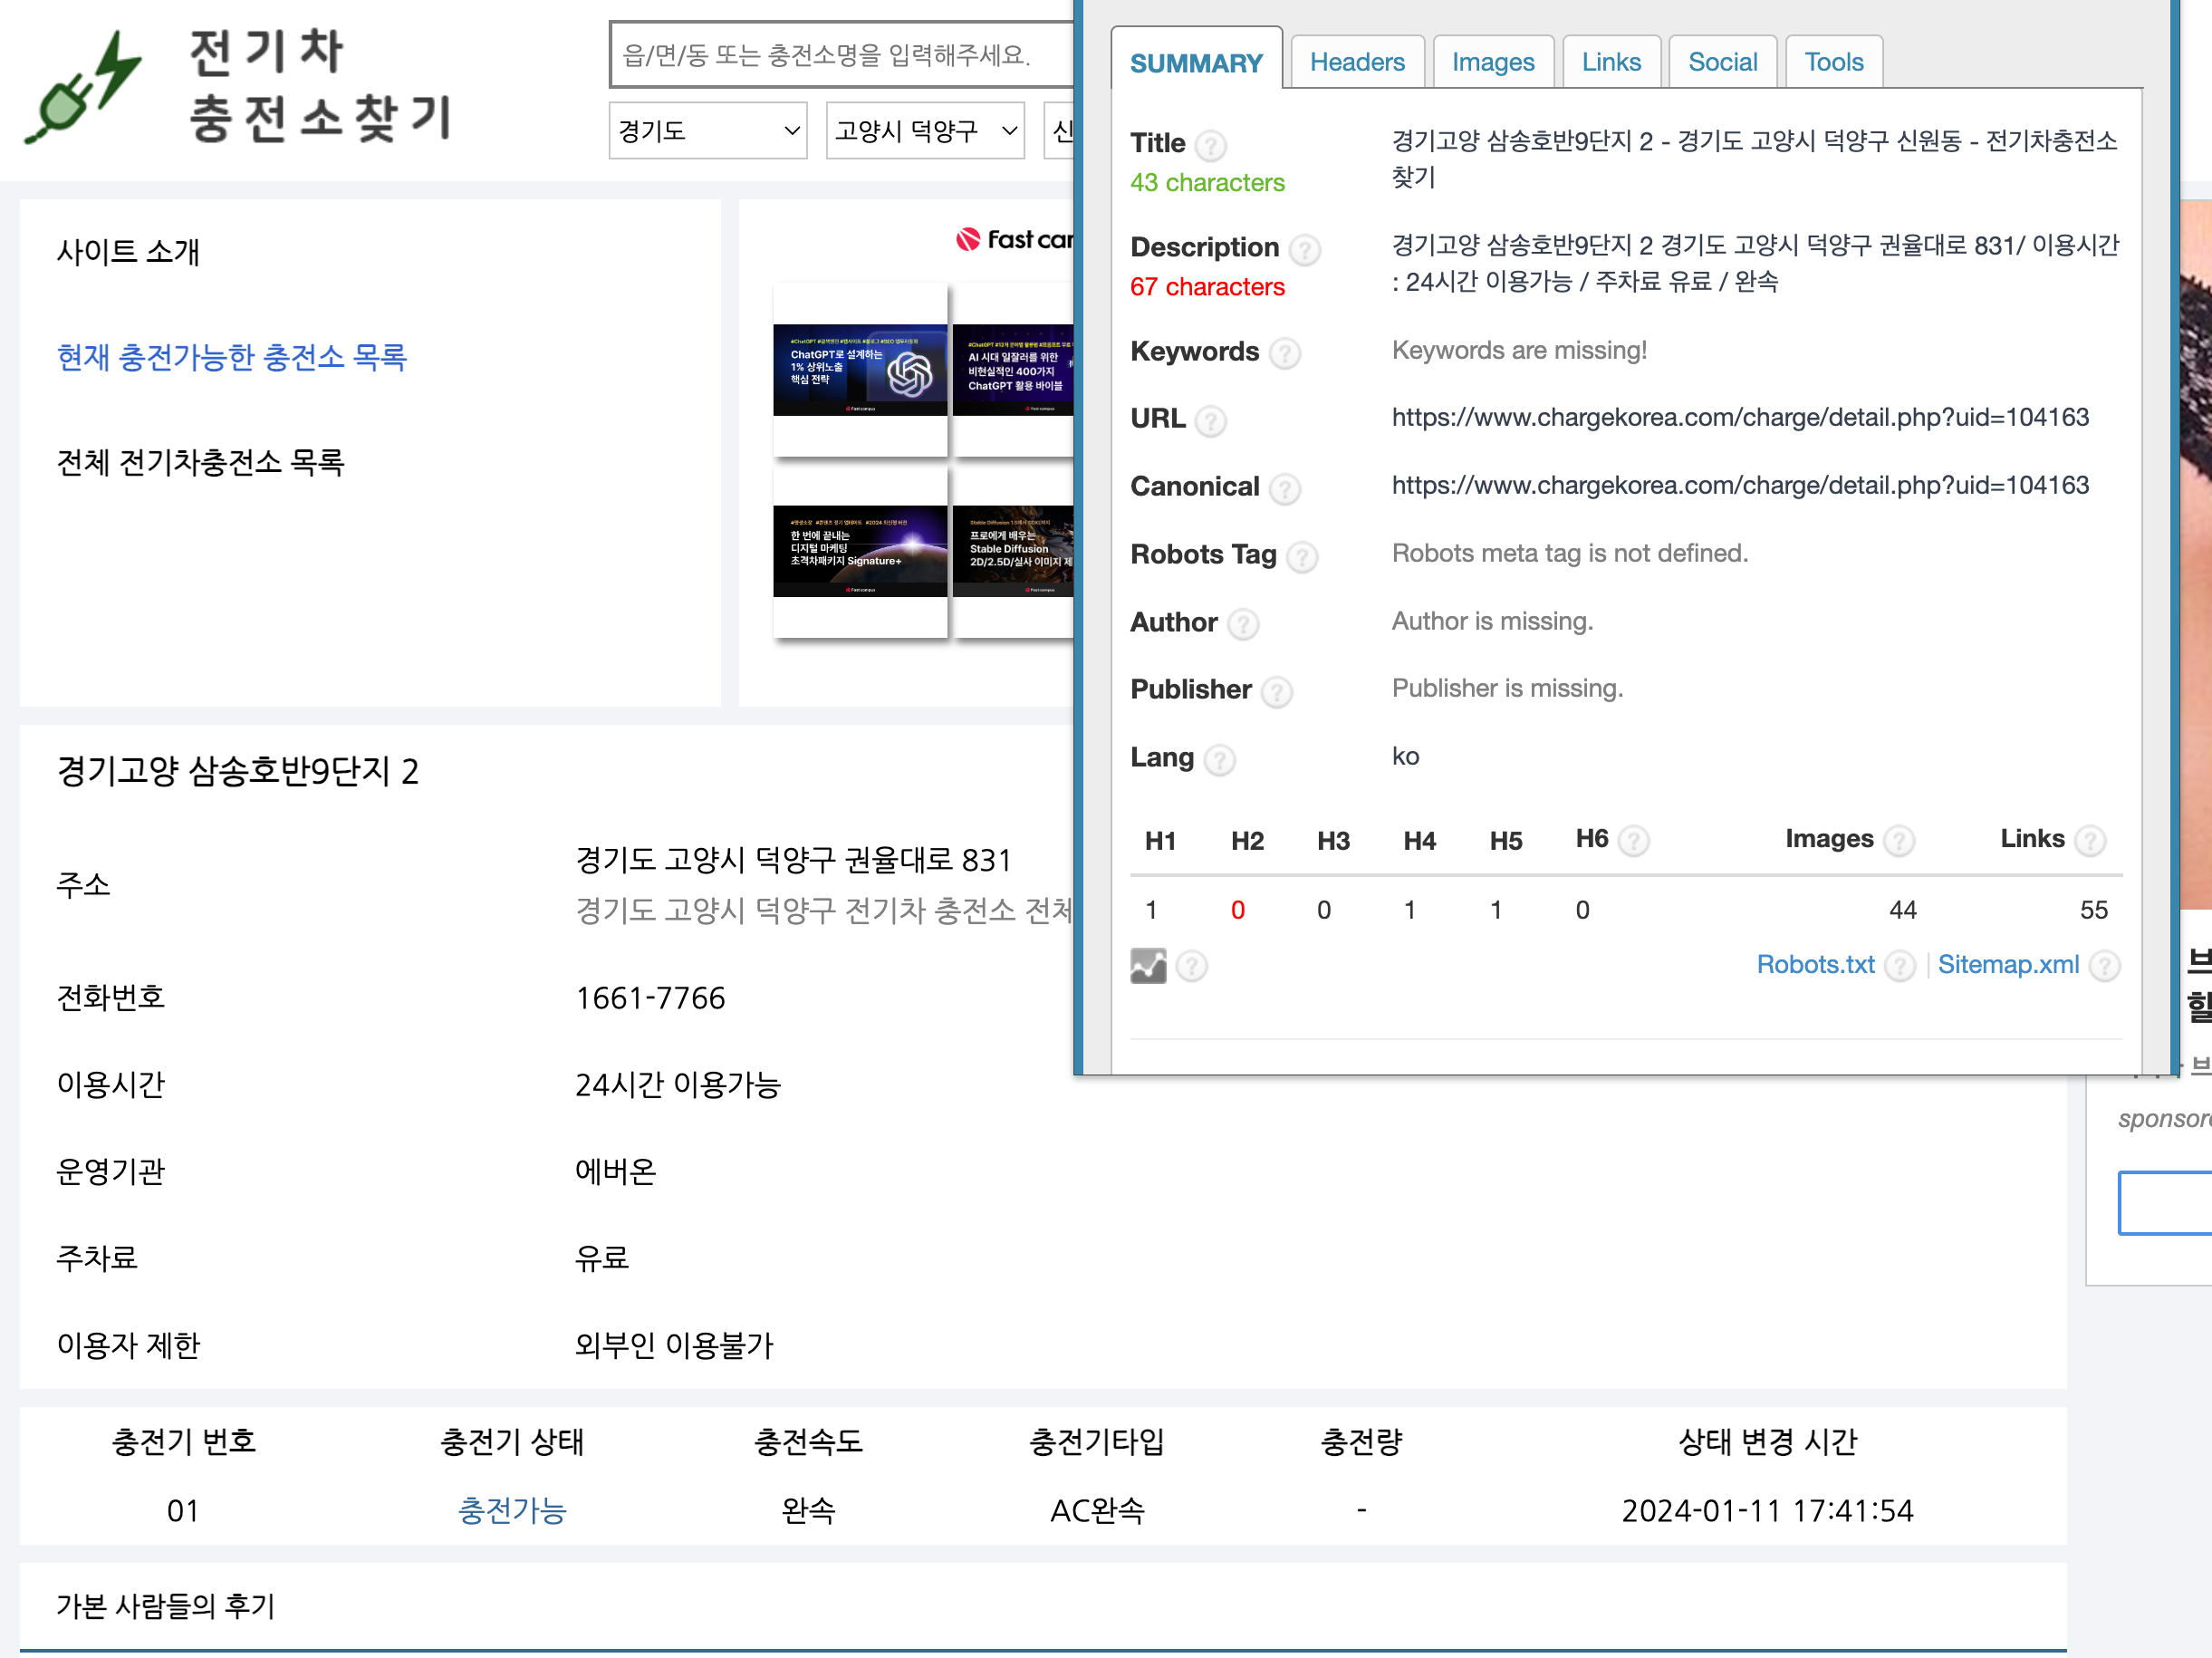Screen dimensions: 2212x1658
Task: Click the 전기차 충전소찾기 site title
Action: (x=322, y=86)
